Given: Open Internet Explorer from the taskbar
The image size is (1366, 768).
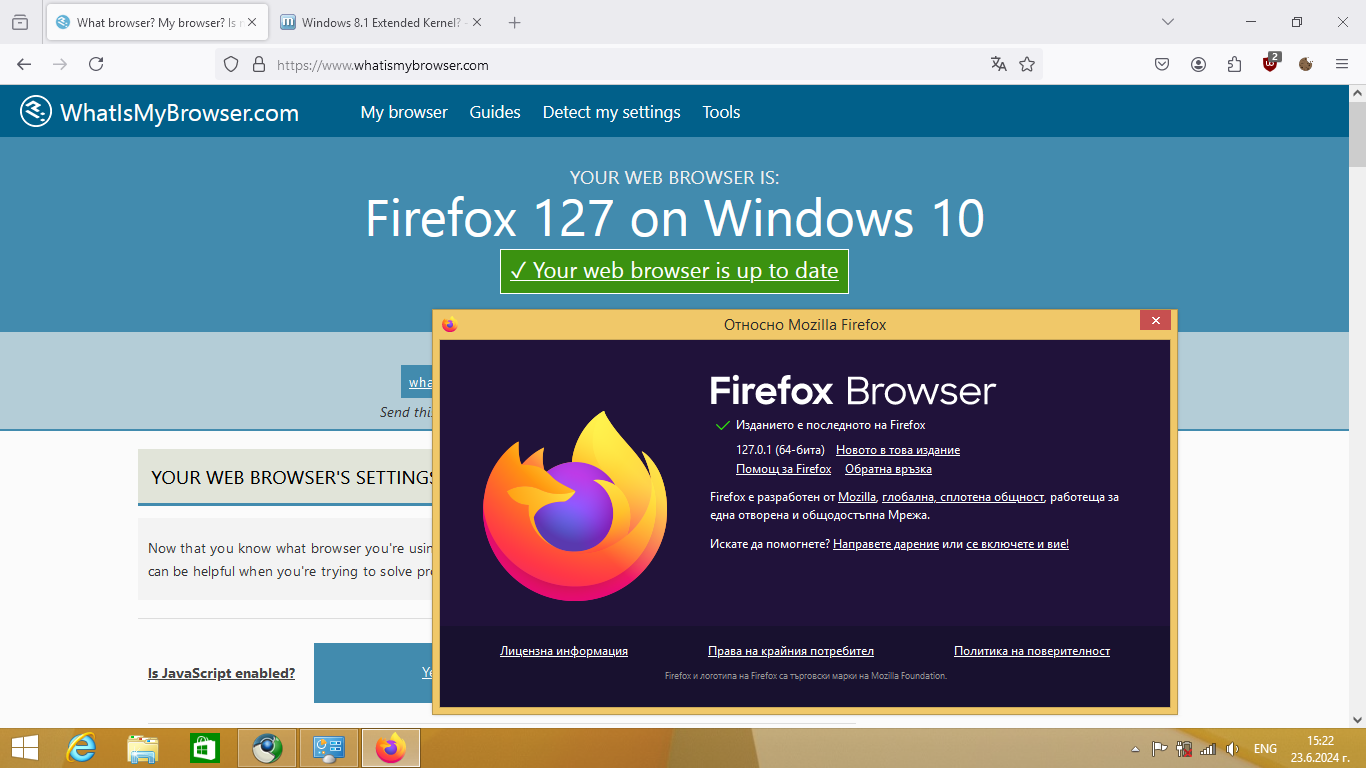Looking at the screenshot, I should [81, 748].
